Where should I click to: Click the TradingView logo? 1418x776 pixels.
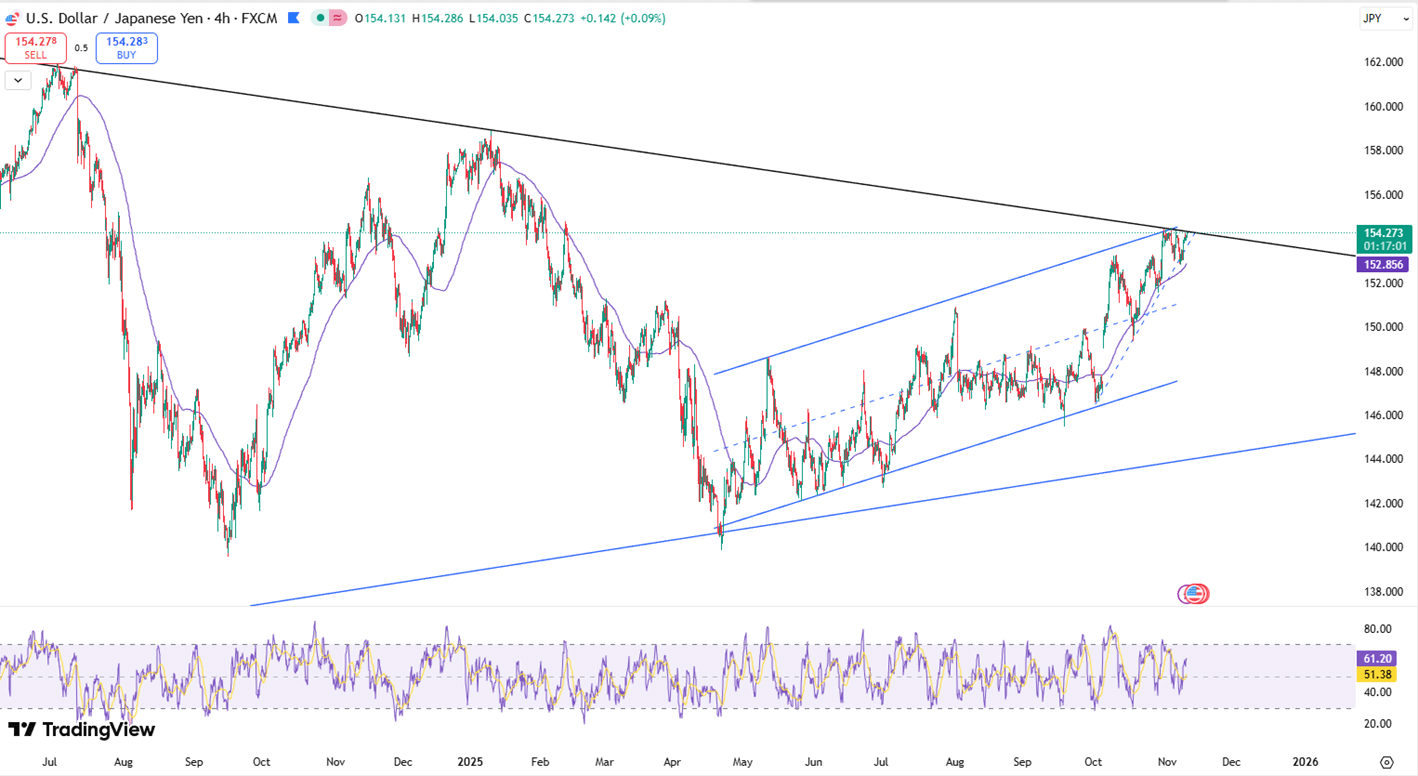tap(81, 730)
